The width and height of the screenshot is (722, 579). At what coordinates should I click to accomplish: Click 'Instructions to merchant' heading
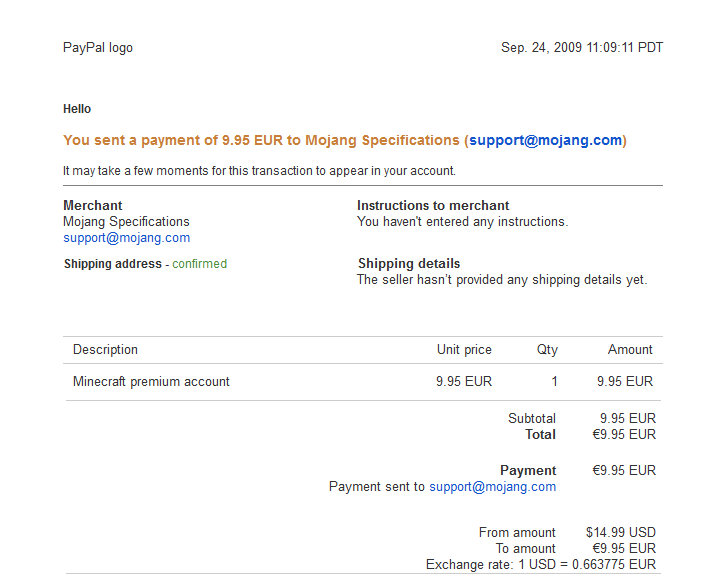point(433,206)
